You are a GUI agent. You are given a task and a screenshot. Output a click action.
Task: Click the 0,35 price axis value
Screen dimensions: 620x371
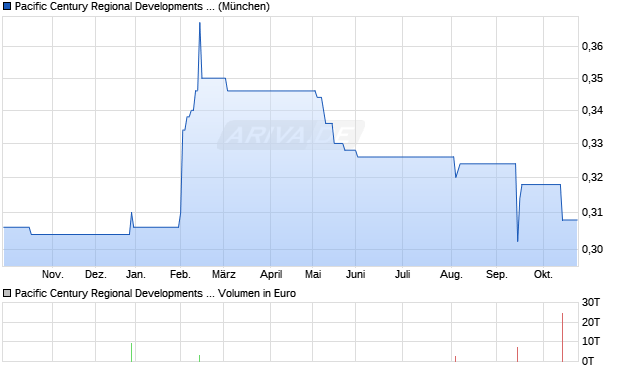pos(592,79)
